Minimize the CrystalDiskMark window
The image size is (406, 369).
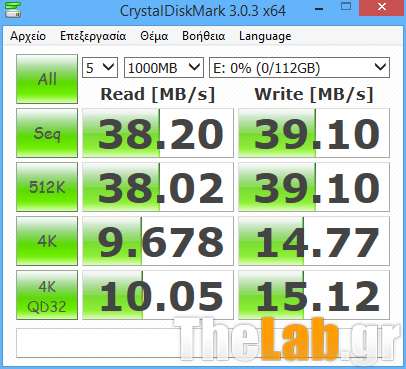(319, 9)
